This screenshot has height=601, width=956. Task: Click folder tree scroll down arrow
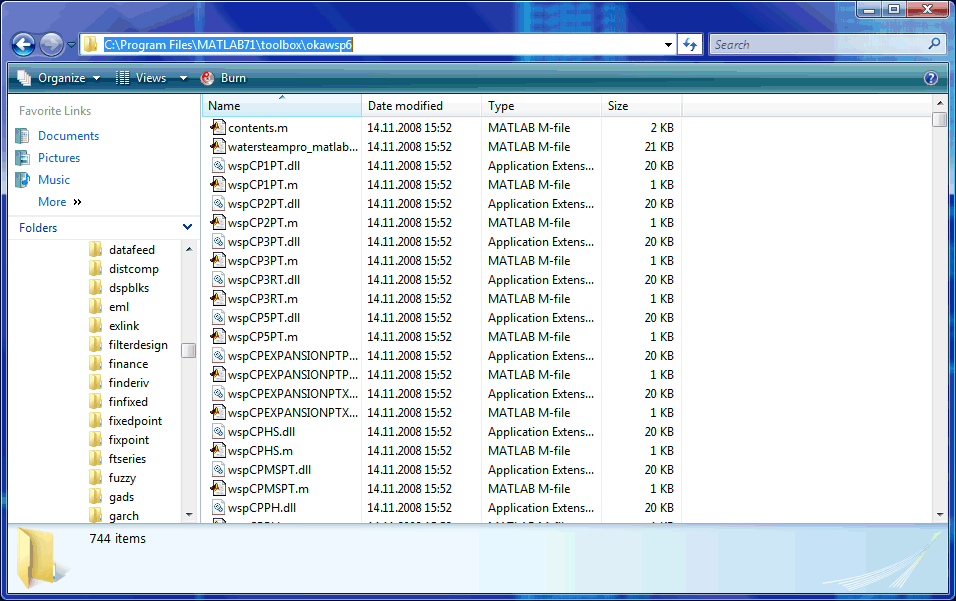189,515
